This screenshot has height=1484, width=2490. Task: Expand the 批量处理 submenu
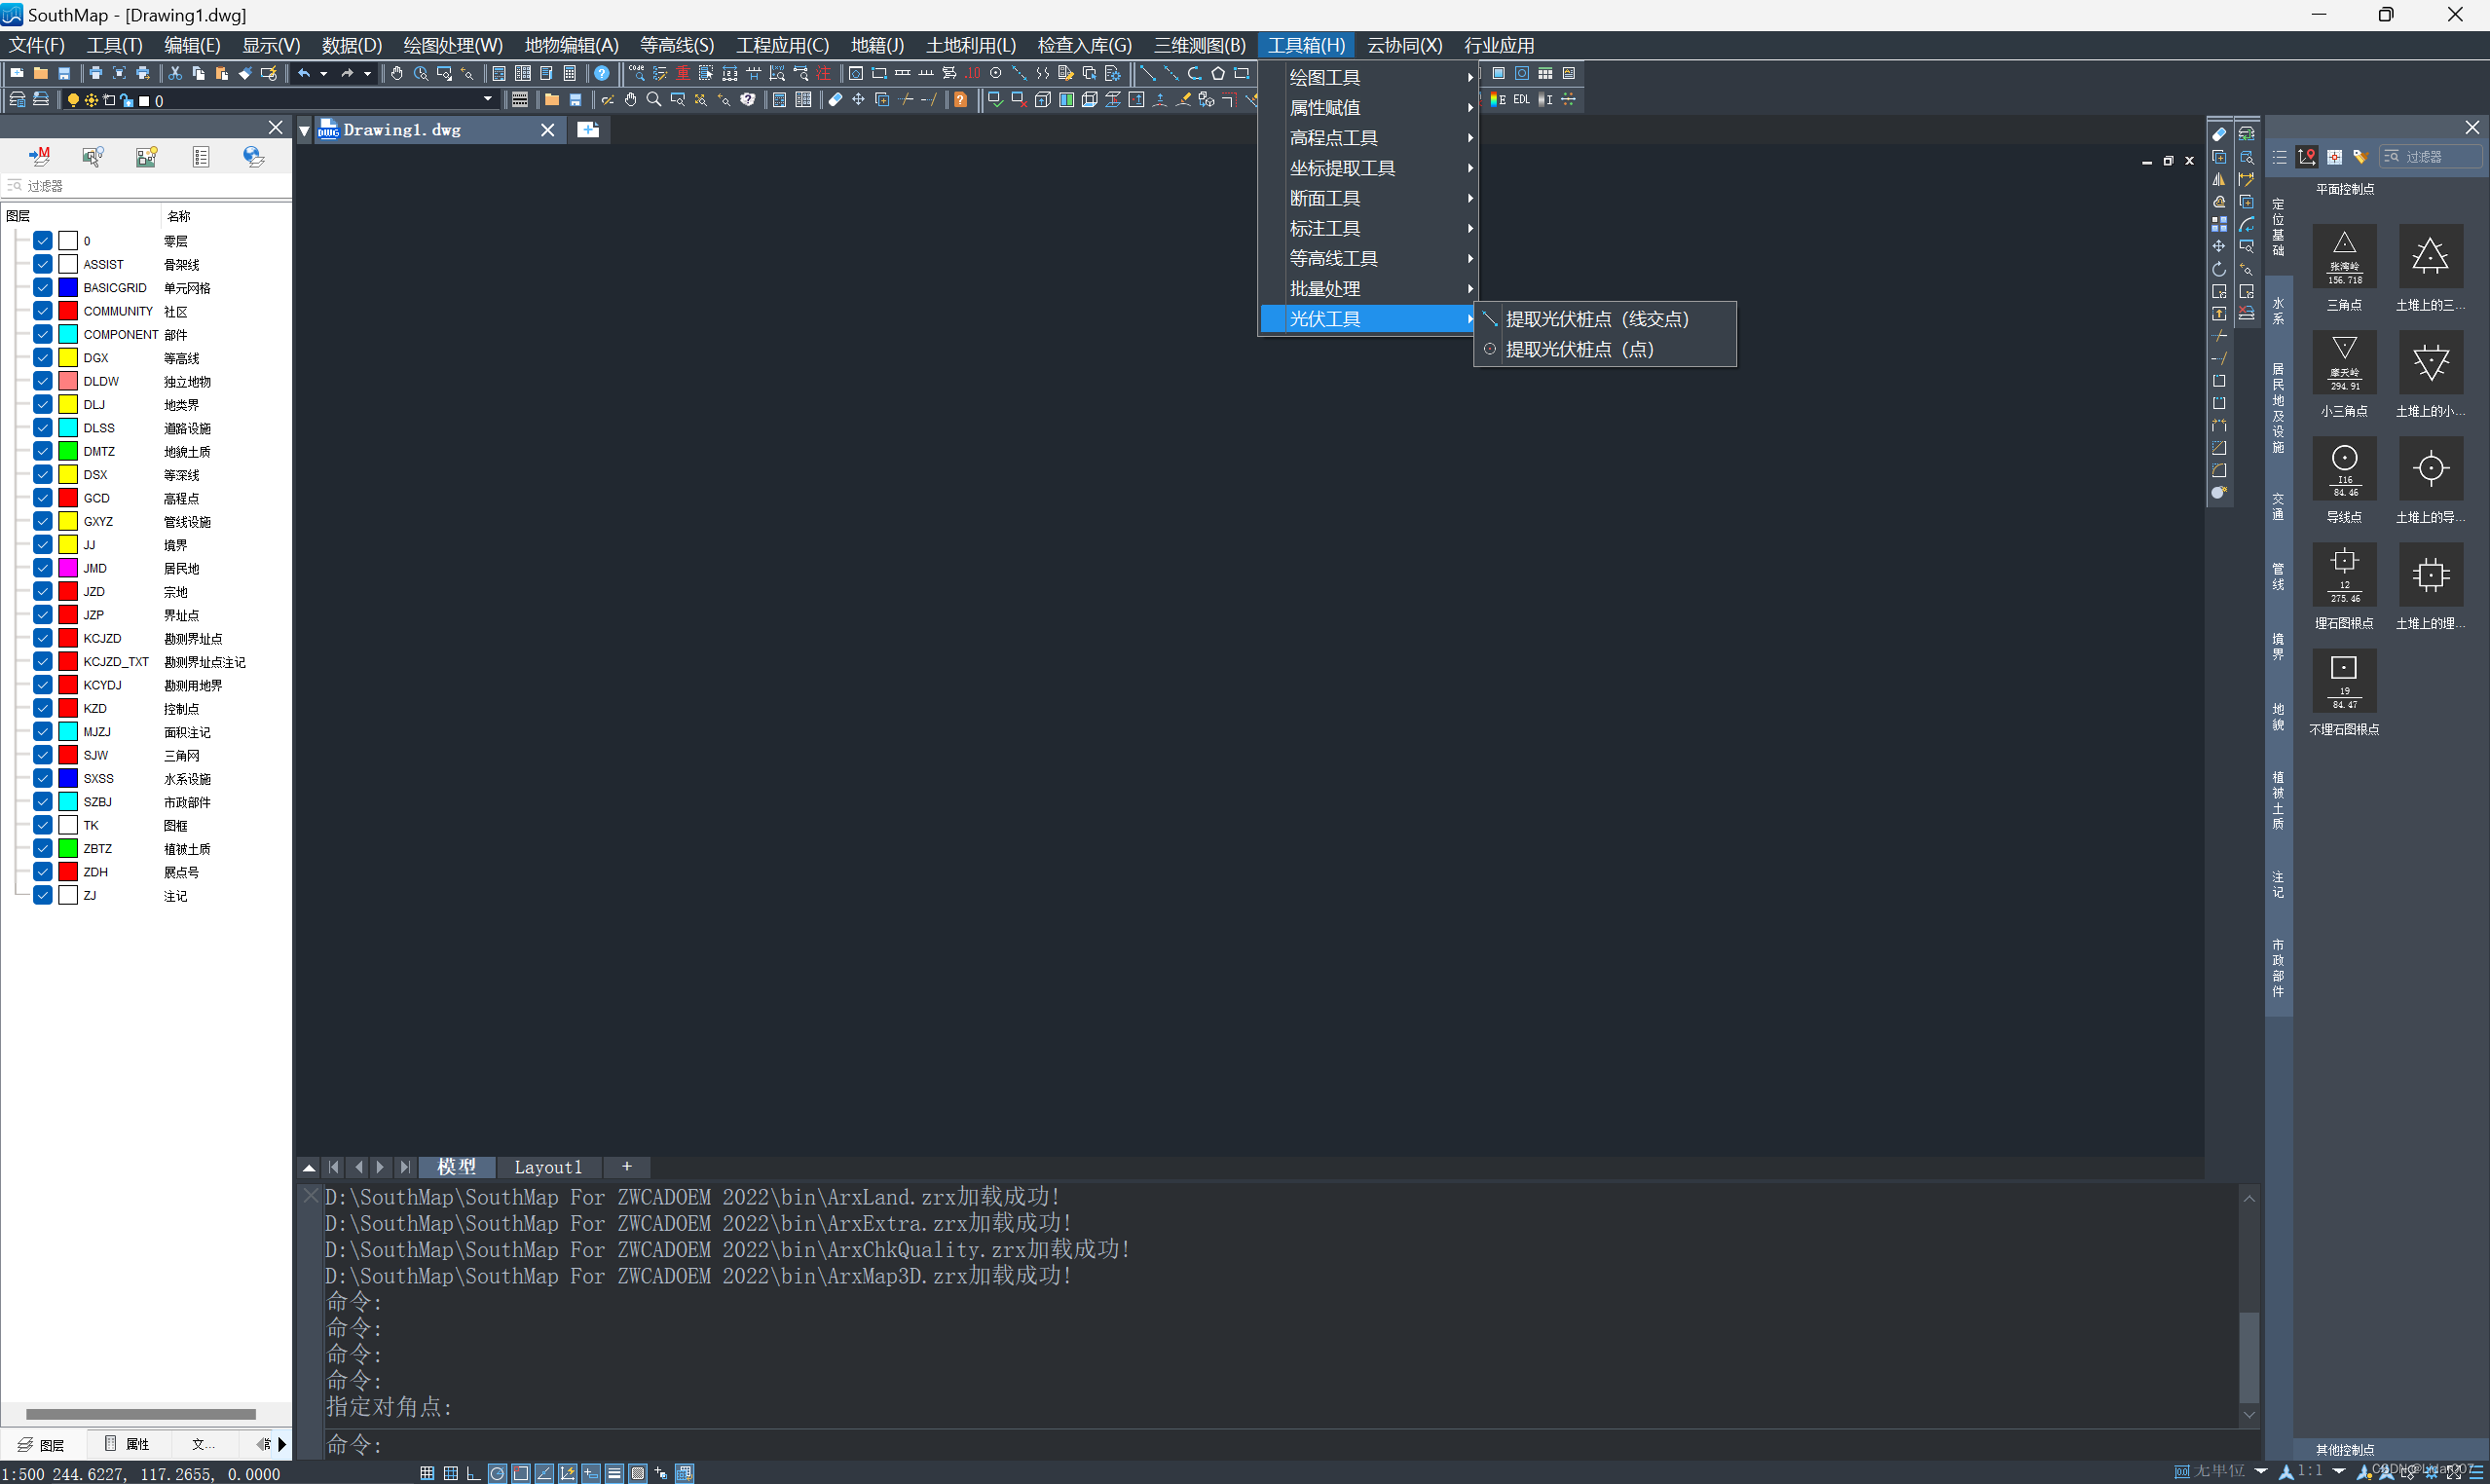point(1369,288)
